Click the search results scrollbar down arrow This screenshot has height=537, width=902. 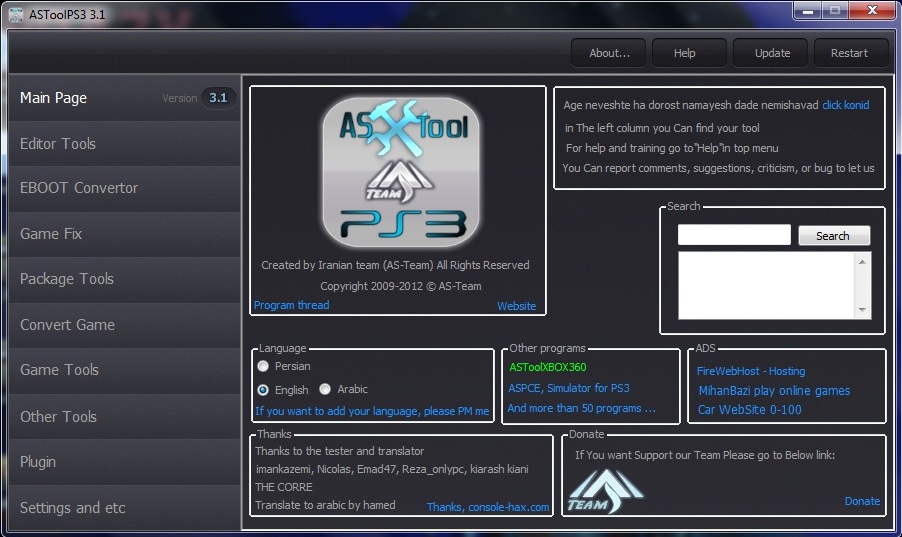pyautogui.click(x=863, y=311)
